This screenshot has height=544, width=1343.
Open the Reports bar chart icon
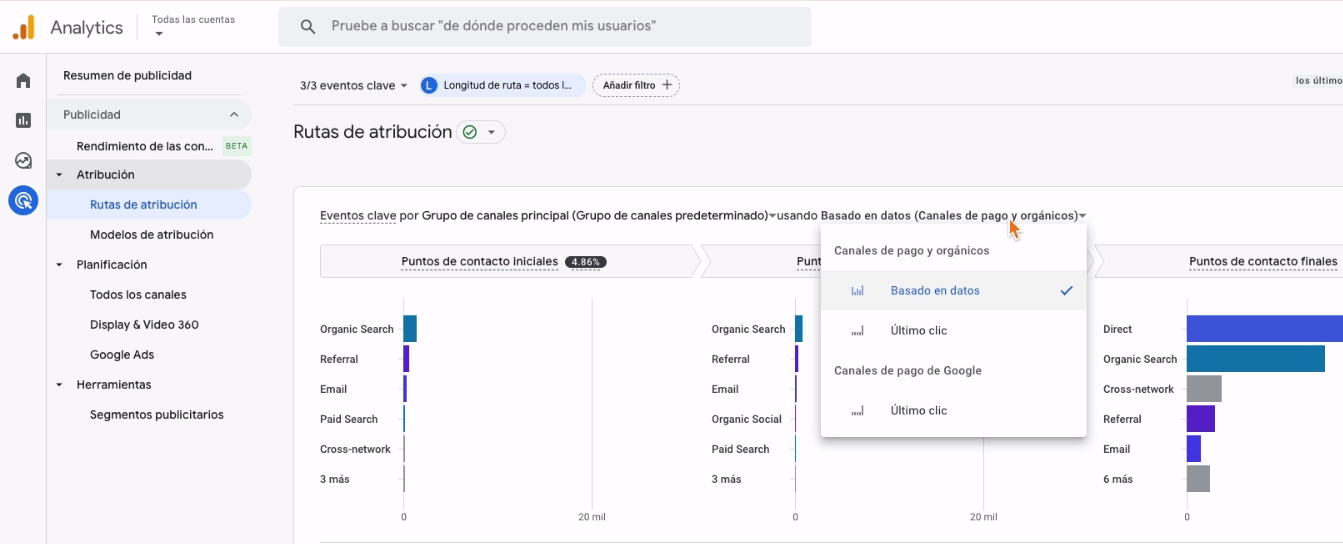pos(23,121)
